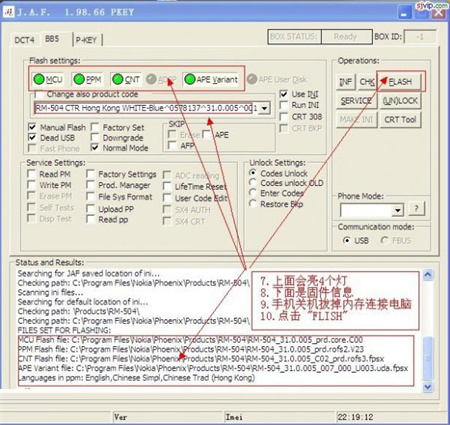Open the Phone Mode dropdown
450x425 pixels.
coord(397,210)
